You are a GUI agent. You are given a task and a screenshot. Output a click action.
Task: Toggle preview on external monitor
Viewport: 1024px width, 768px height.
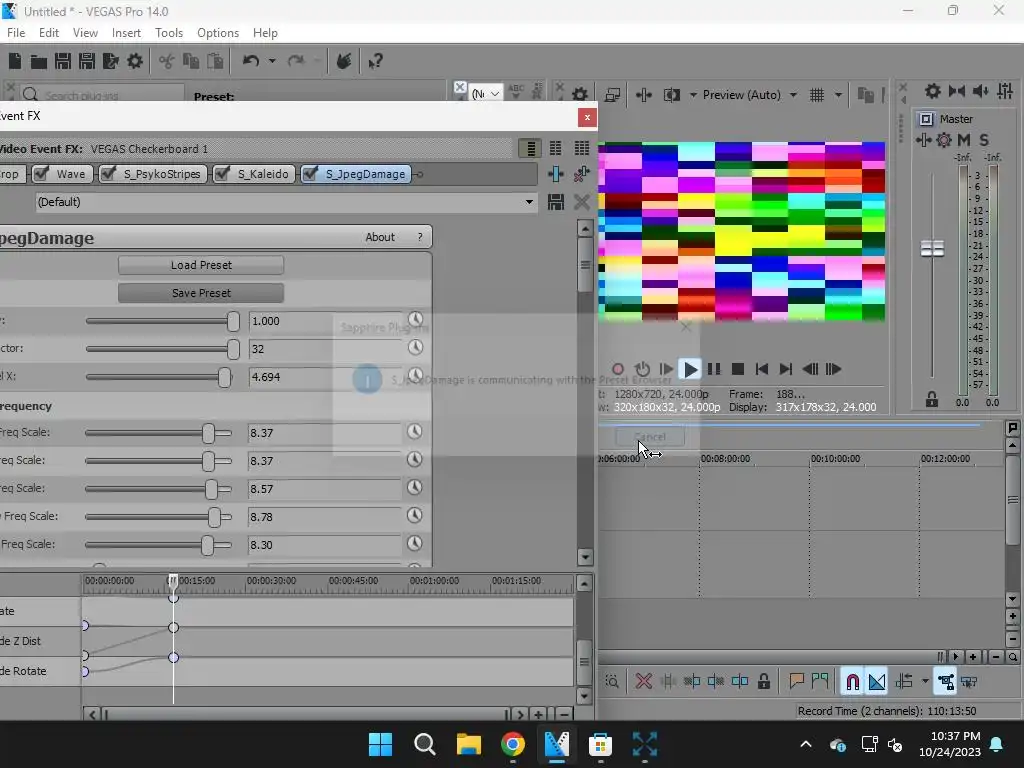click(x=612, y=95)
